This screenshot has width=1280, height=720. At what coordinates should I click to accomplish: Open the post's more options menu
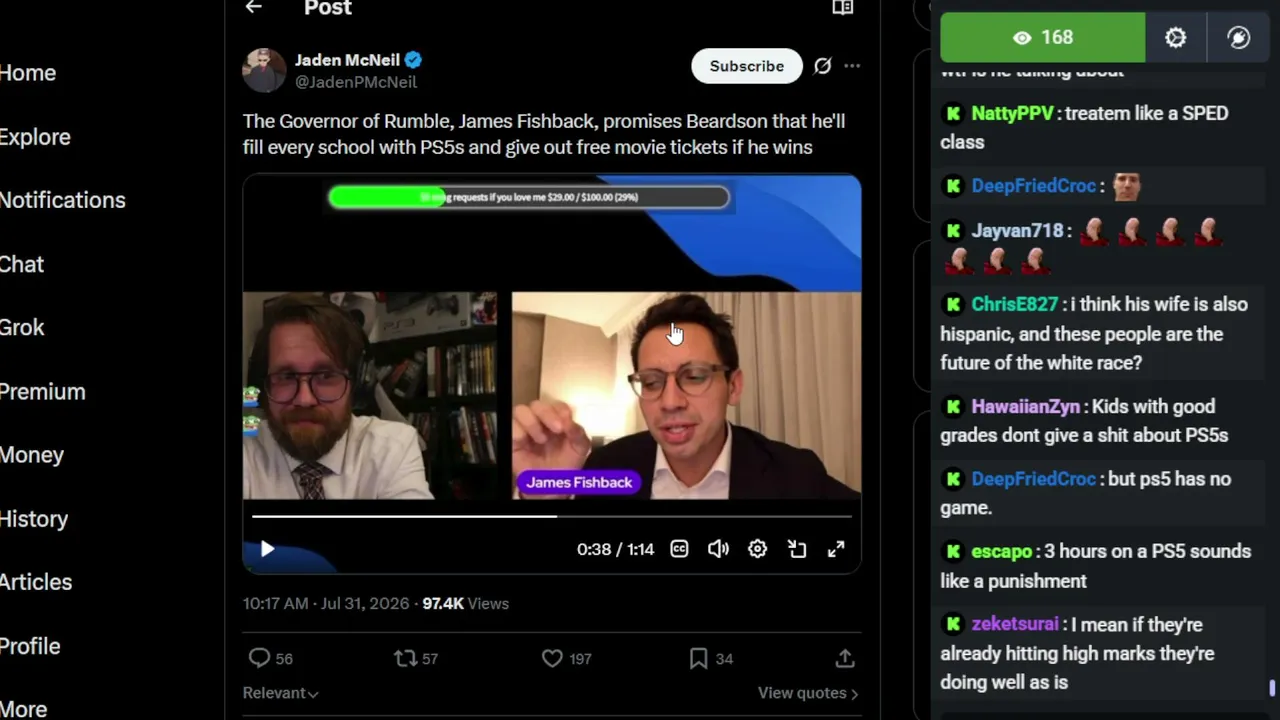coord(852,66)
